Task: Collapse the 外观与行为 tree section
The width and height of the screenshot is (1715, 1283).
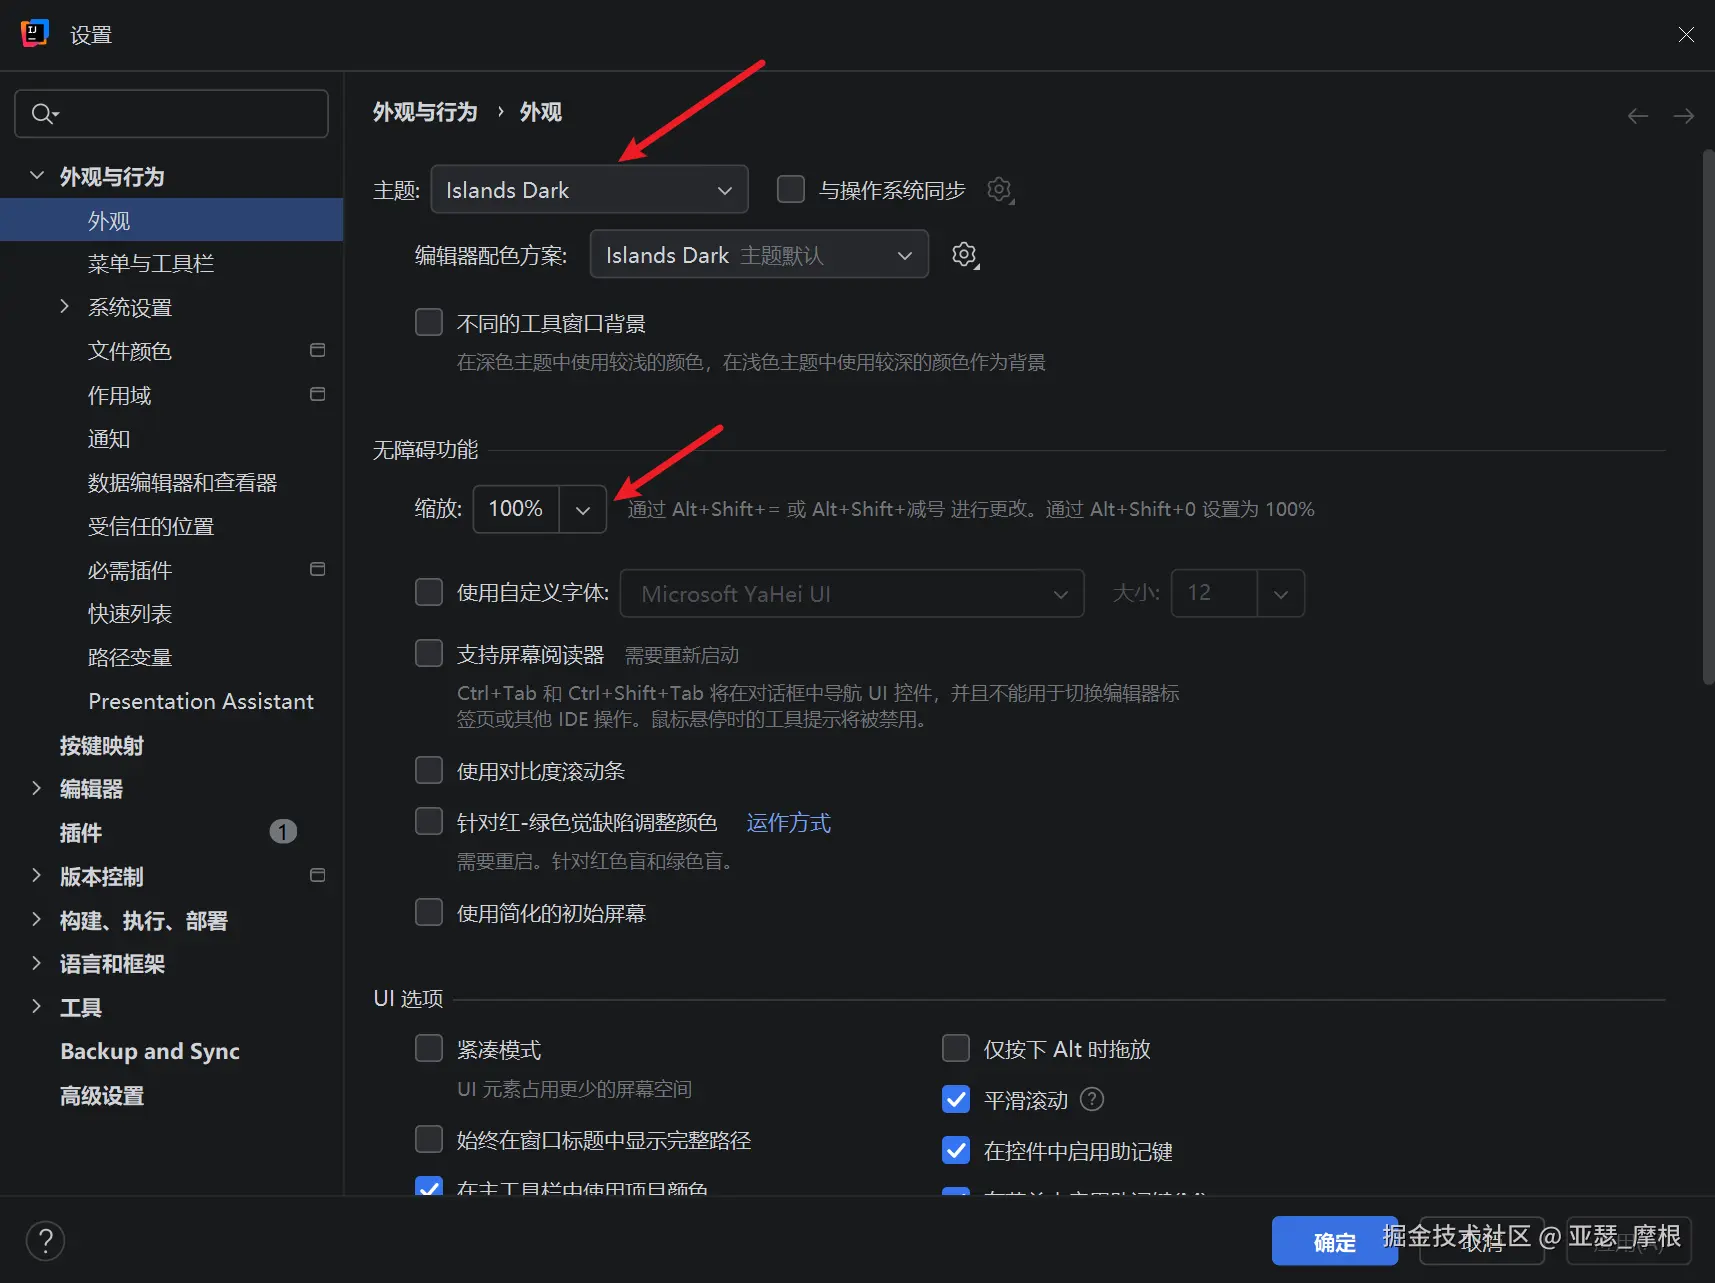Action: point(37,176)
